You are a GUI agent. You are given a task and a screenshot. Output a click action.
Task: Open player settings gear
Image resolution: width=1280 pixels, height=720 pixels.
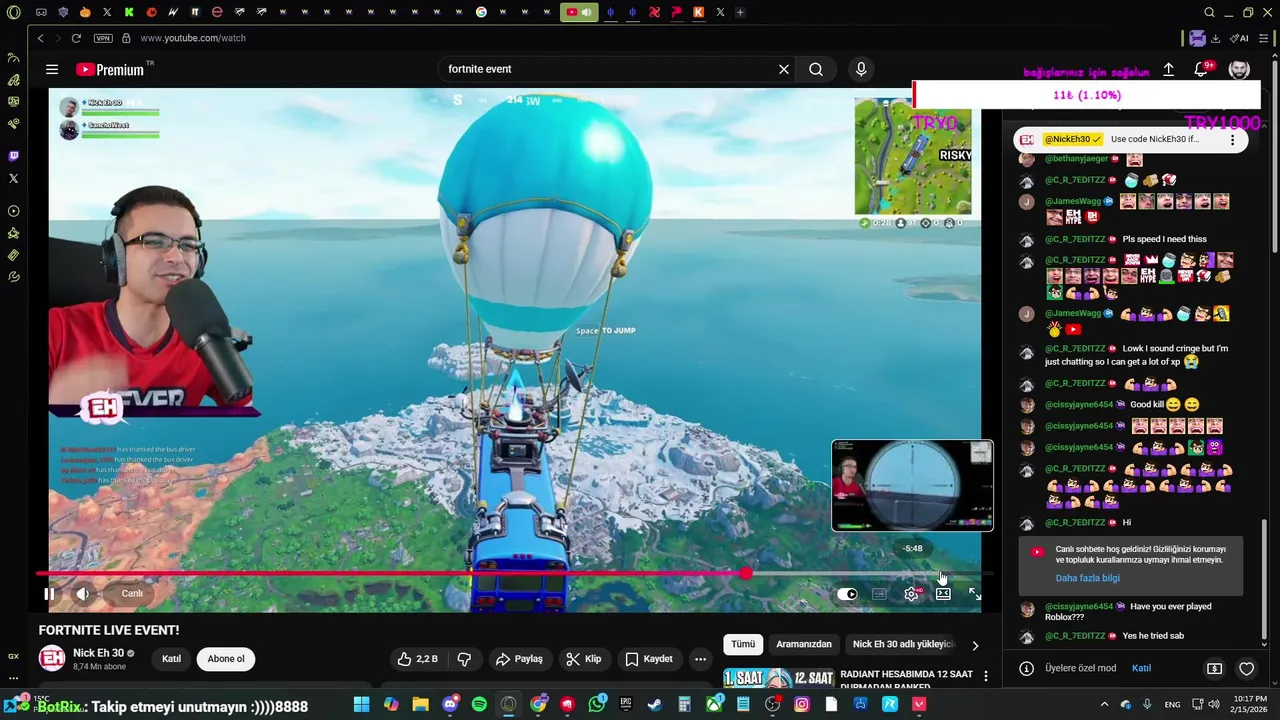911,594
